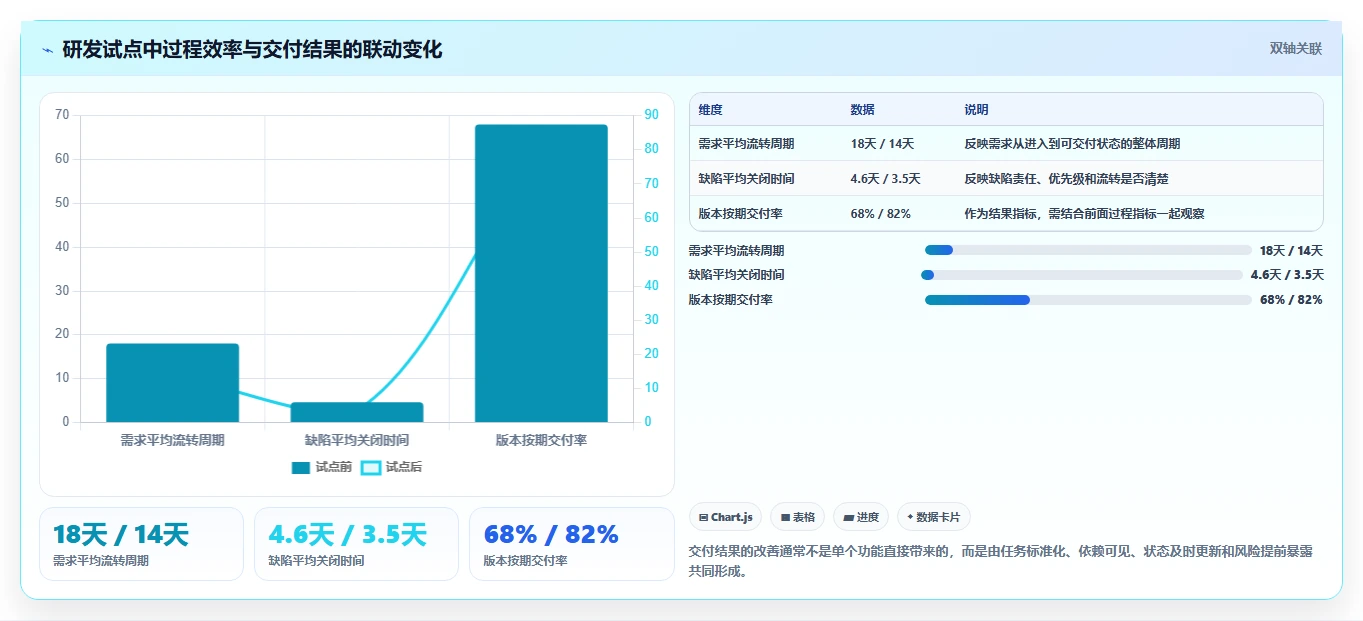1363x621 pixels.
Task: Click the 需求平均流转周期 progress bar
Action: point(1088,250)
